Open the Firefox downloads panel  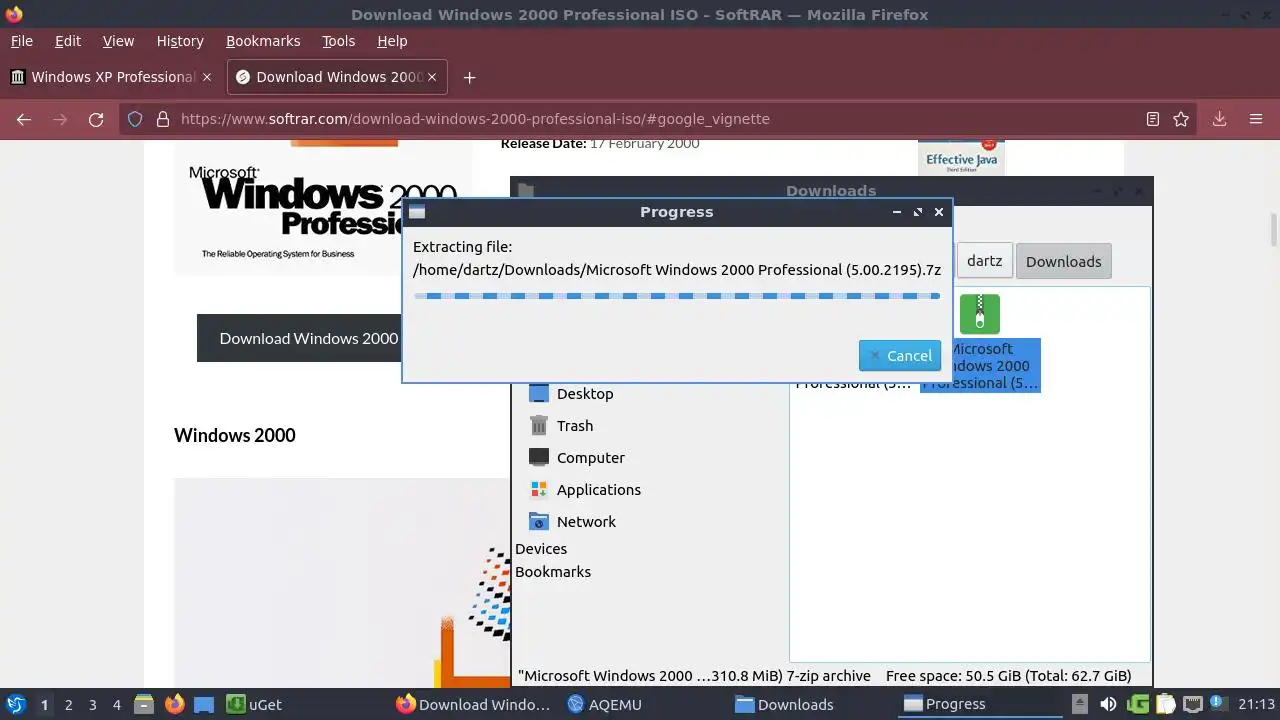click(x=1219, y=119)
